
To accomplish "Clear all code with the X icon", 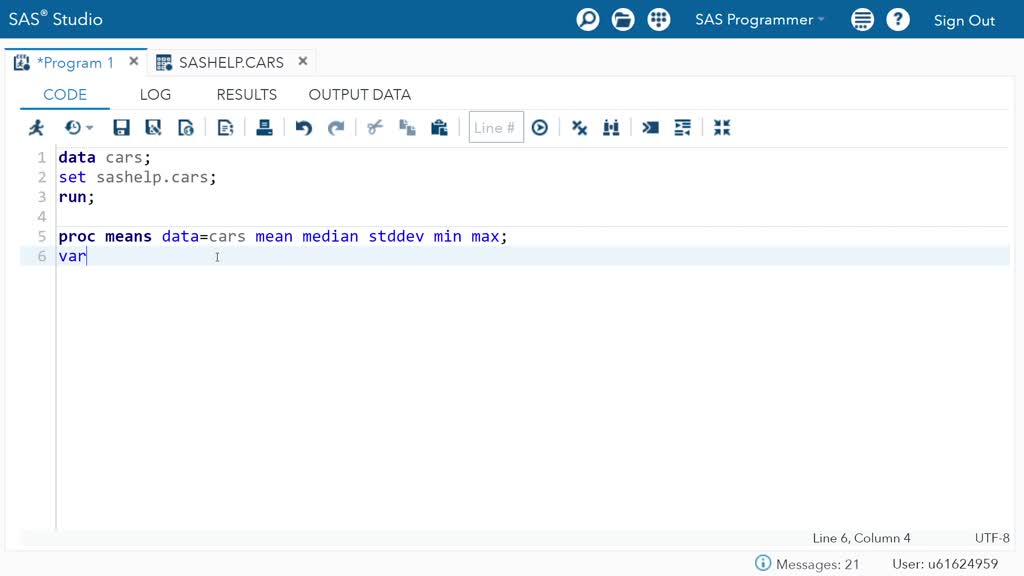I will tap(579, 128).
